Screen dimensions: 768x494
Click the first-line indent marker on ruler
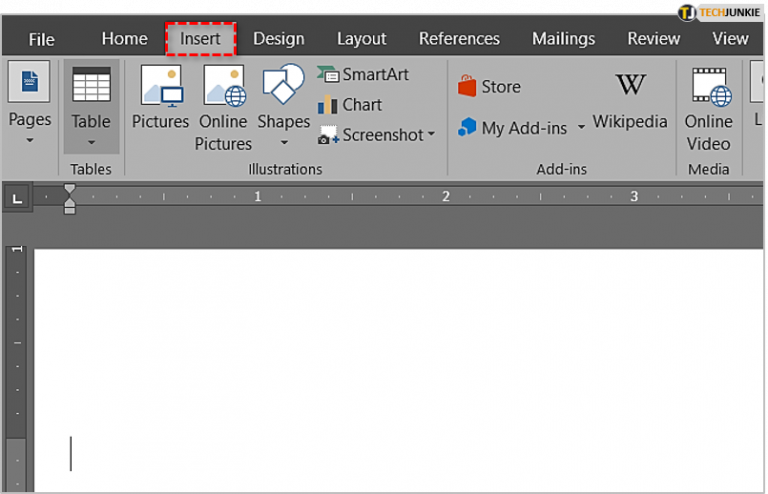(x=69, y=189)
